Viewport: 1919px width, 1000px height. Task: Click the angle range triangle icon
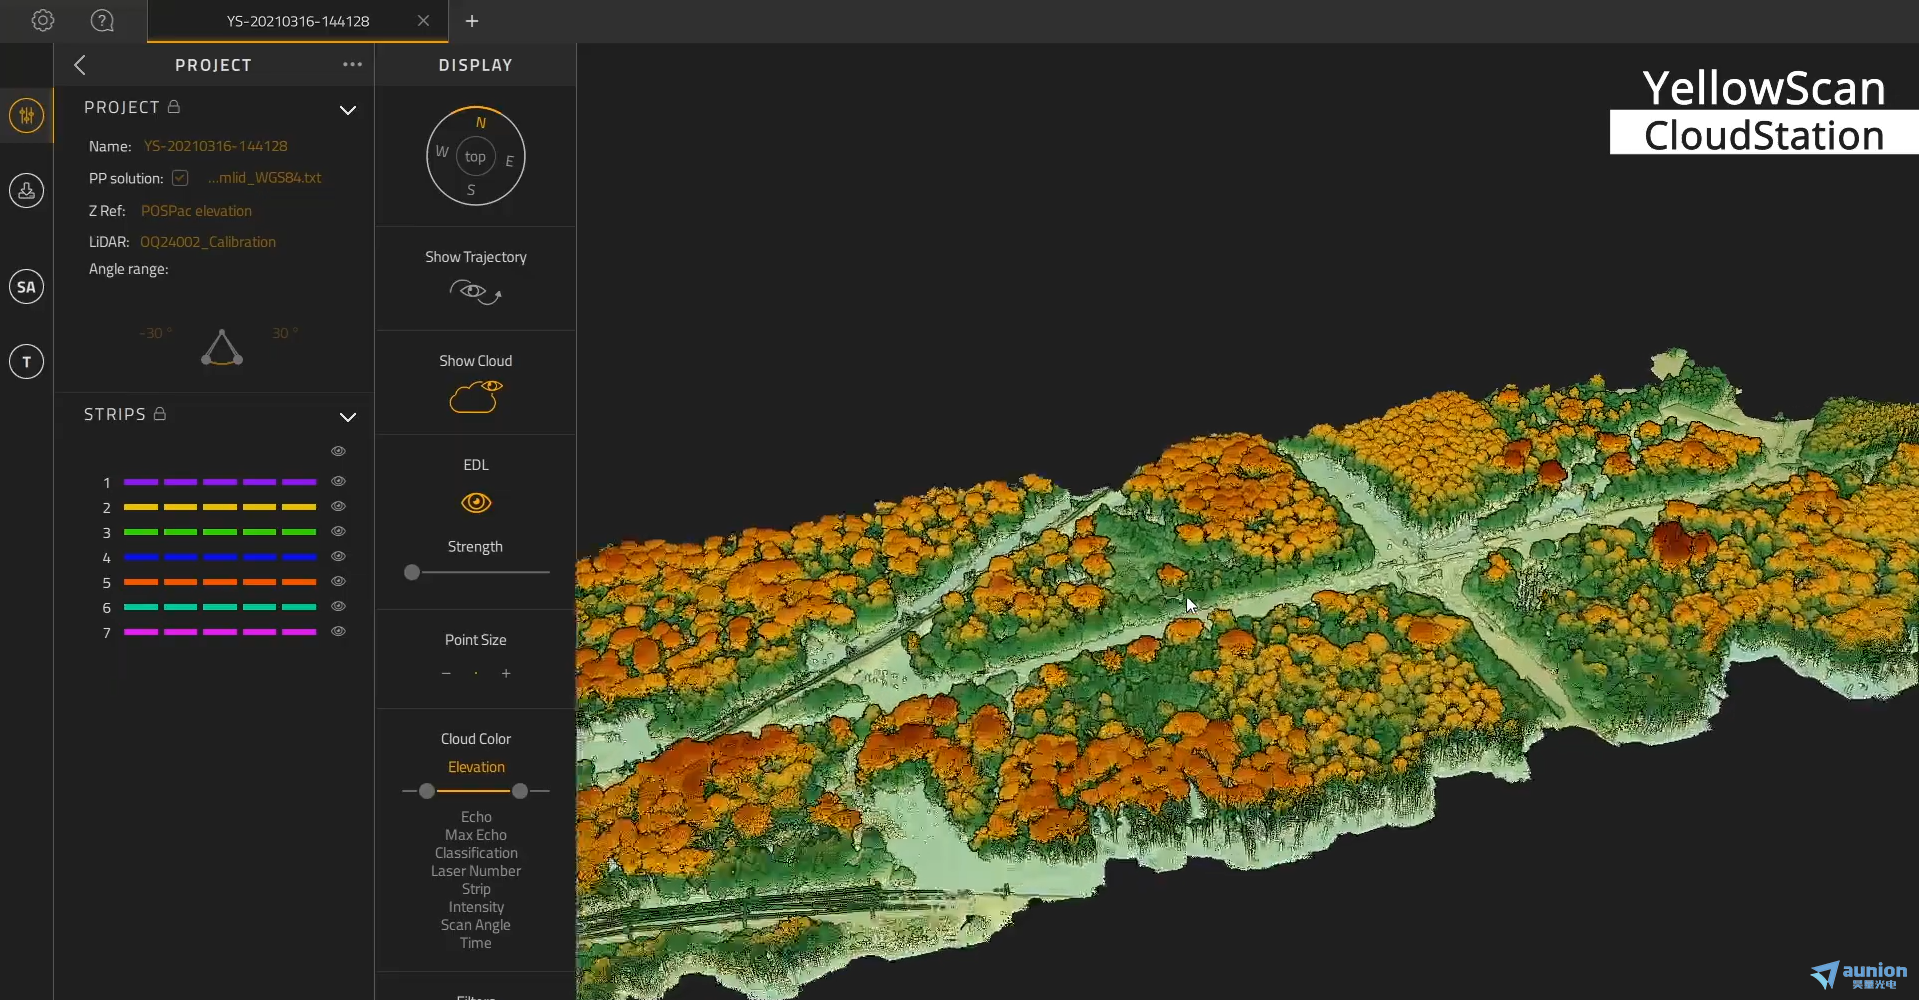coord(222,347)
